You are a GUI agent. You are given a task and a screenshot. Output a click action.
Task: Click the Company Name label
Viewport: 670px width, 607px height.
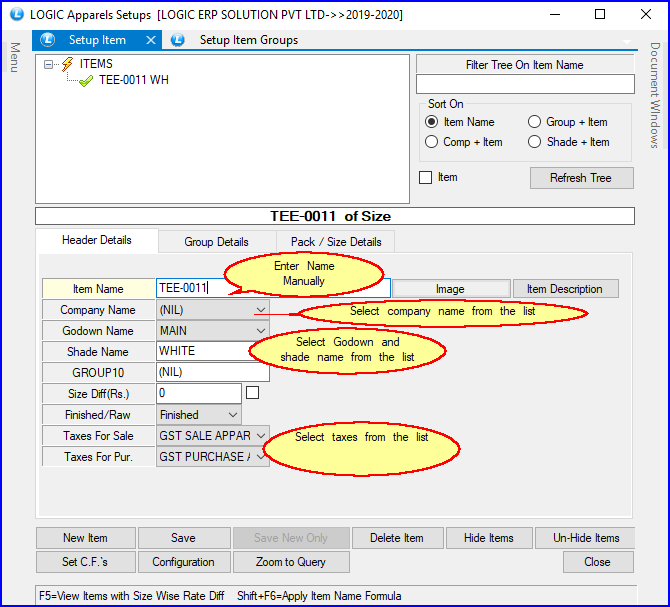coord(98,310)
